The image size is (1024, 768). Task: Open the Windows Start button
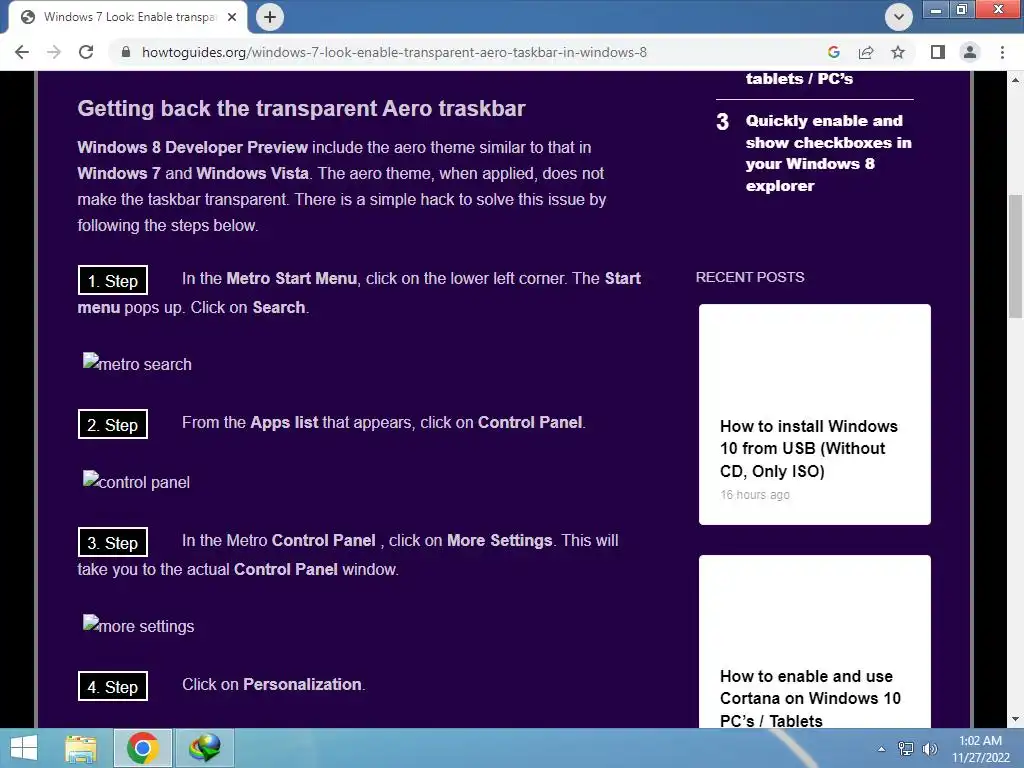tap(24, 748)
